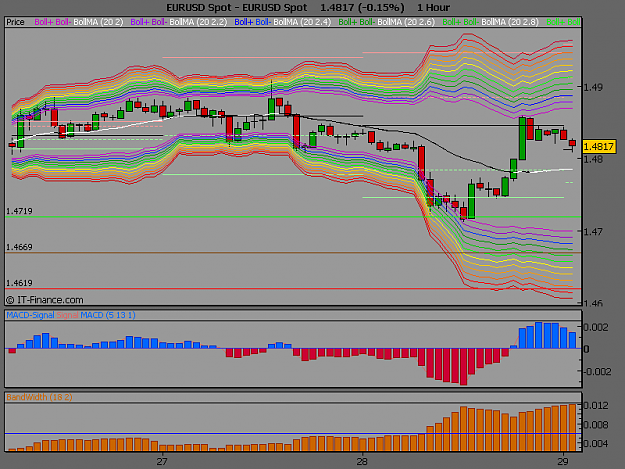The height and width of the screenshot is (469, 625).
Task: Click the 0.002 MACD axis value
Action: (596, 328)
